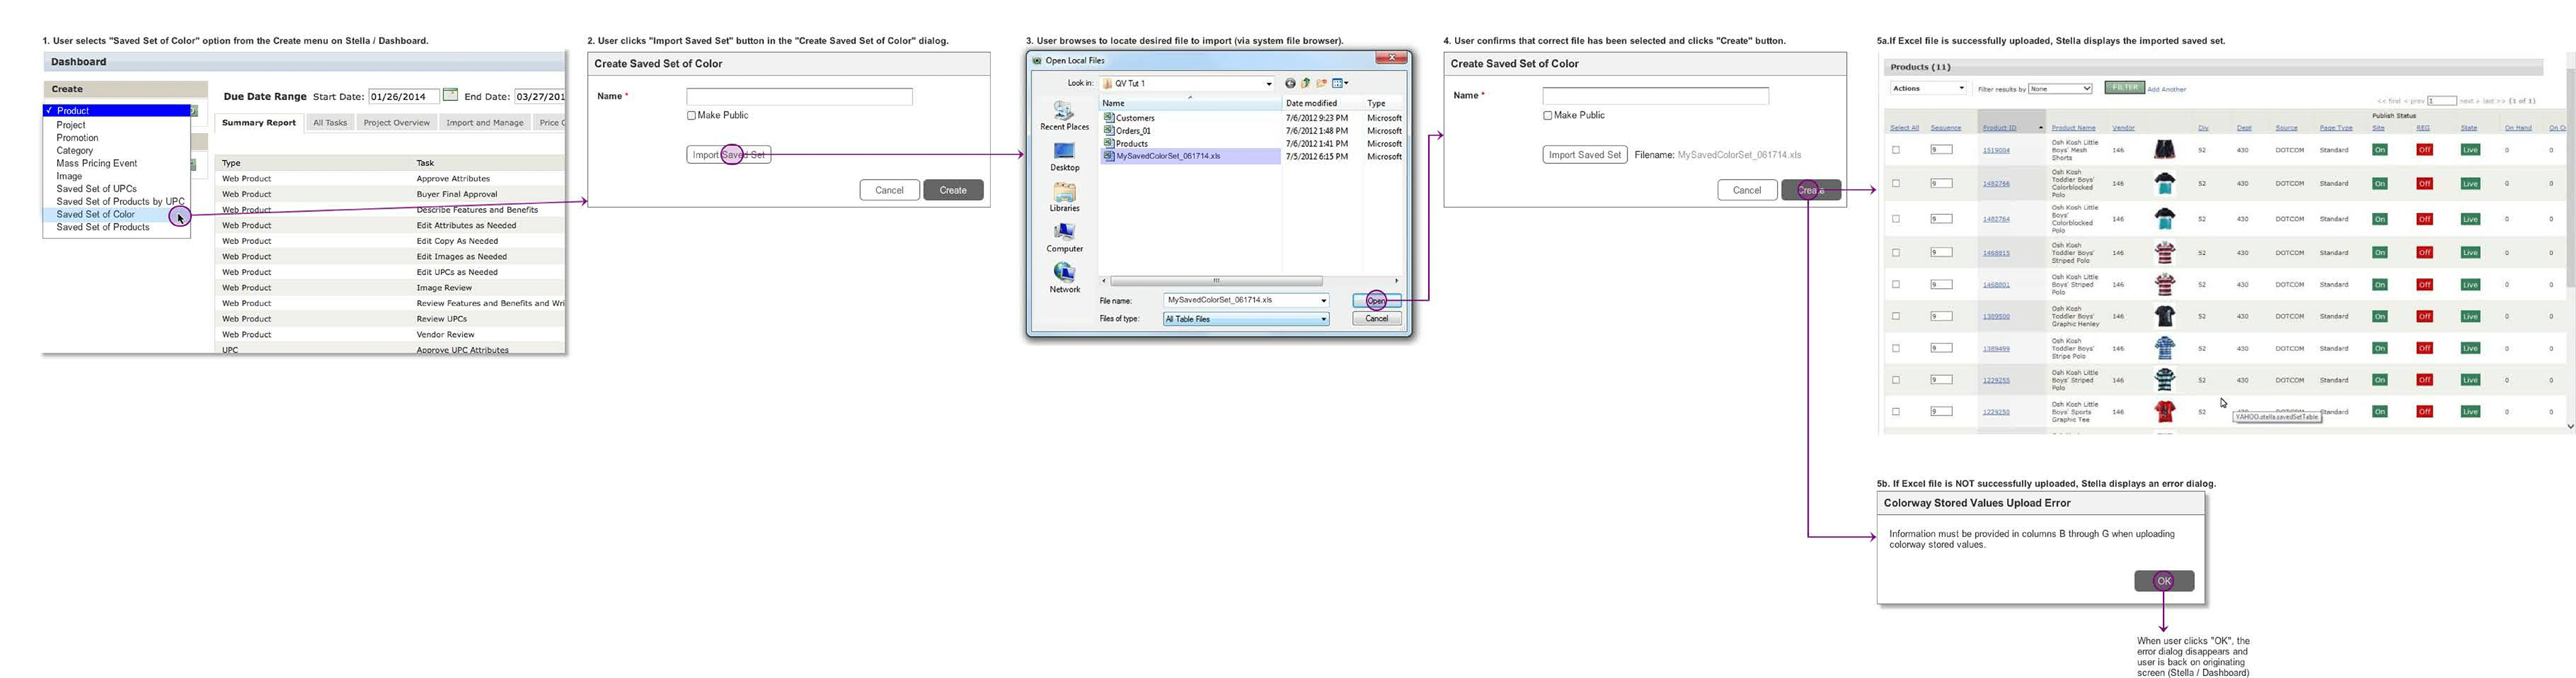Click the stripe polo thumbnail for product 1389499

[x=2165, y=348]
